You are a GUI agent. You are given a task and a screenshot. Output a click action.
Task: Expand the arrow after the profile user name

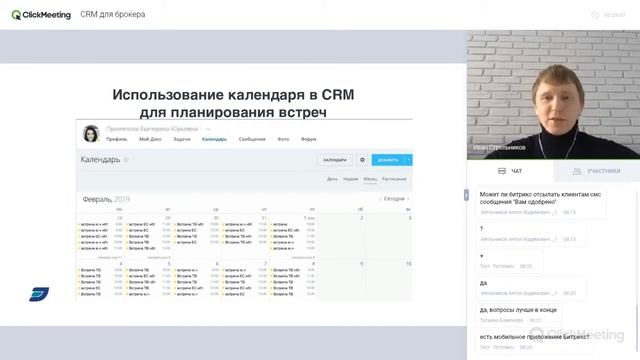[x=208, y=129]
